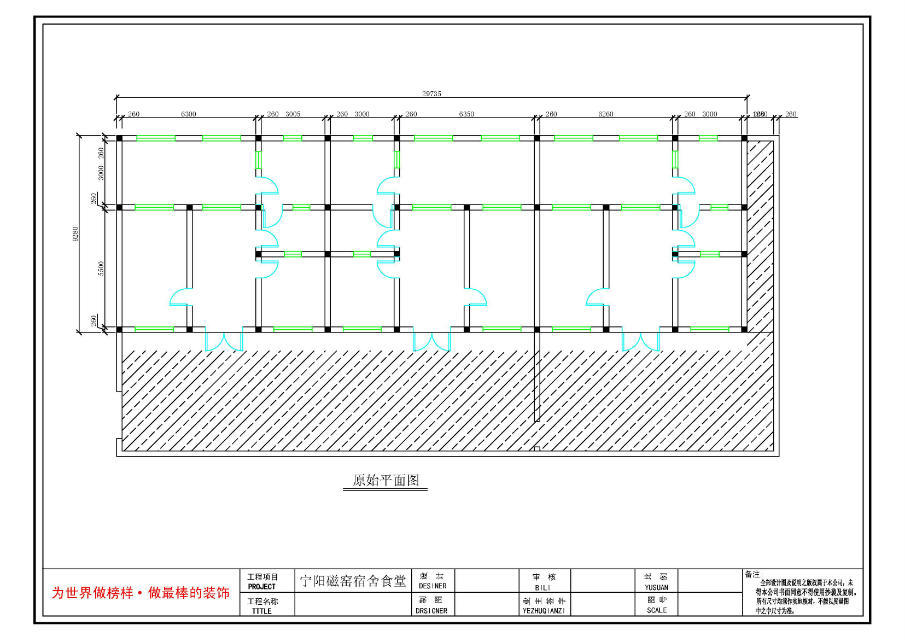Image resolution: width=905 pixels, height=640 pixels.
Task: Click the 8260 dimension label
Action: click(606, 114)
